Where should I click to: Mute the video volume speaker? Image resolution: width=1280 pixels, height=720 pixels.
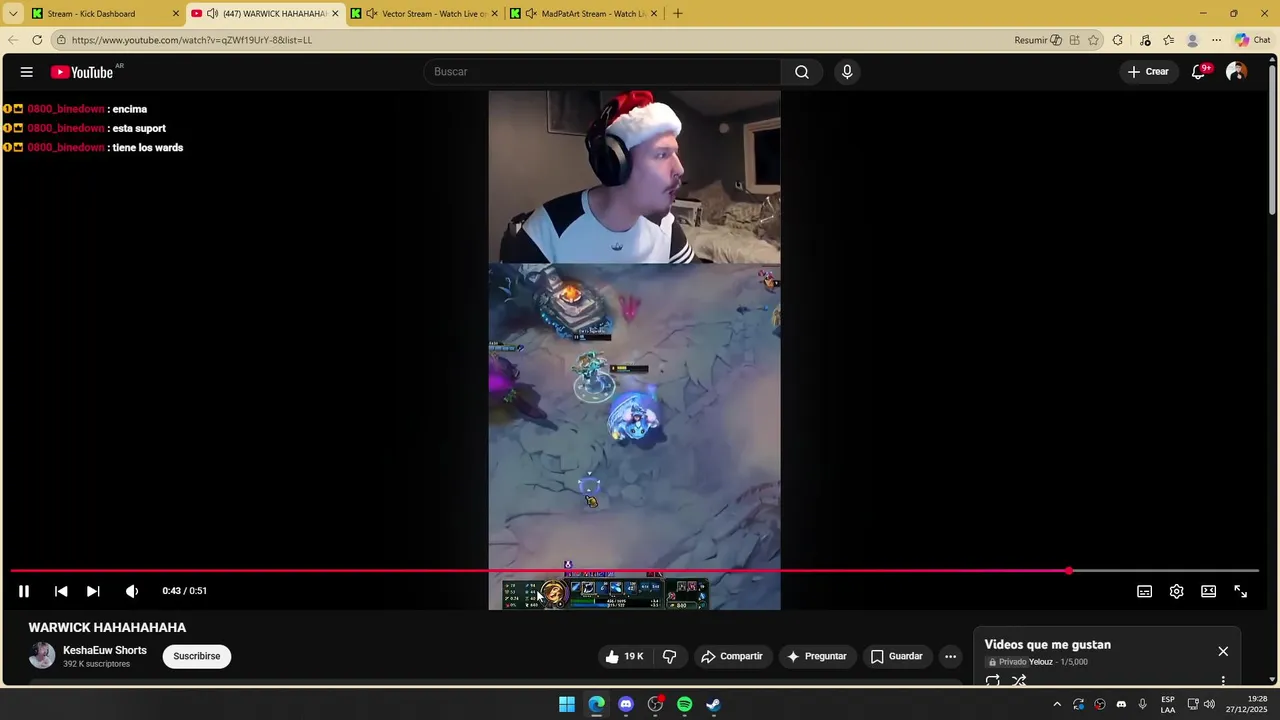point(131,591)
